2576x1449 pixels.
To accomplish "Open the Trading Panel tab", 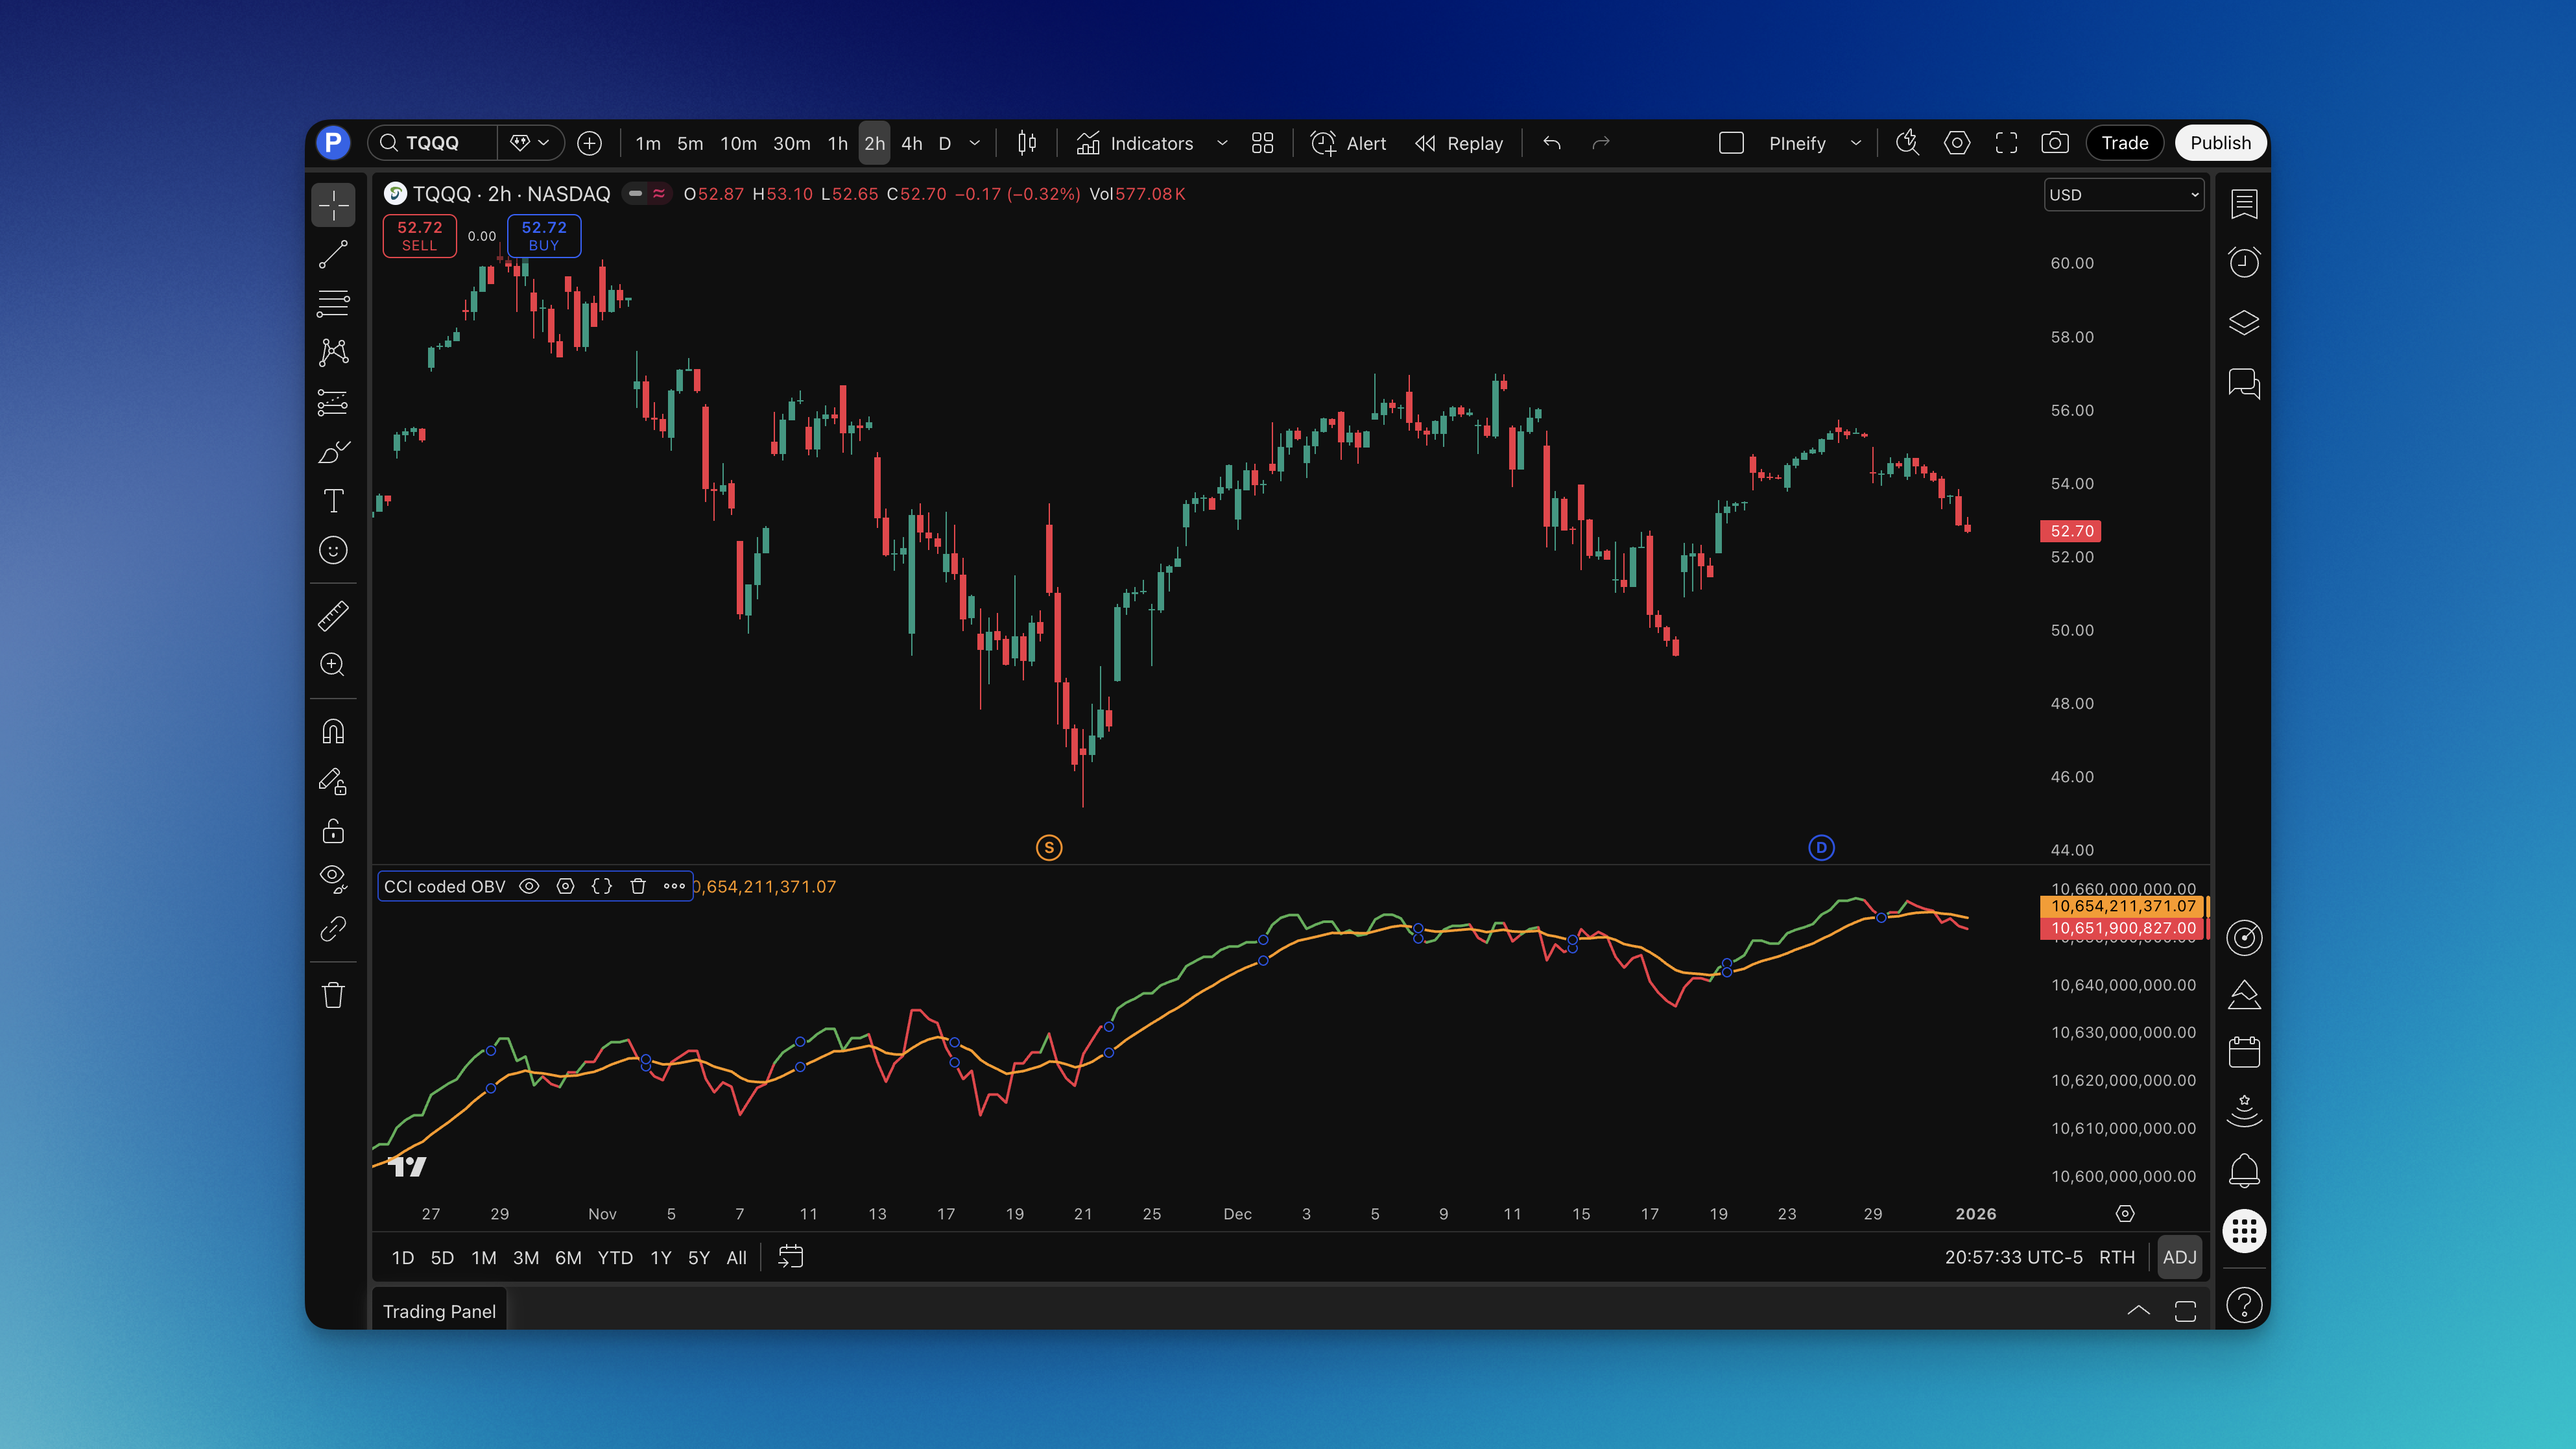I will click(440, 1311).
